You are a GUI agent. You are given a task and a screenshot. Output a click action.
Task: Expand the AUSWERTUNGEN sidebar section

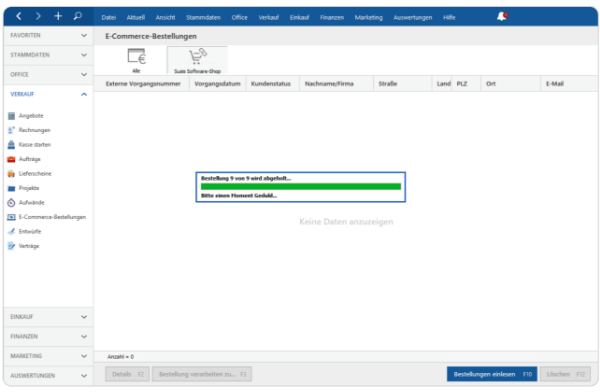click(x=48, y=376)
